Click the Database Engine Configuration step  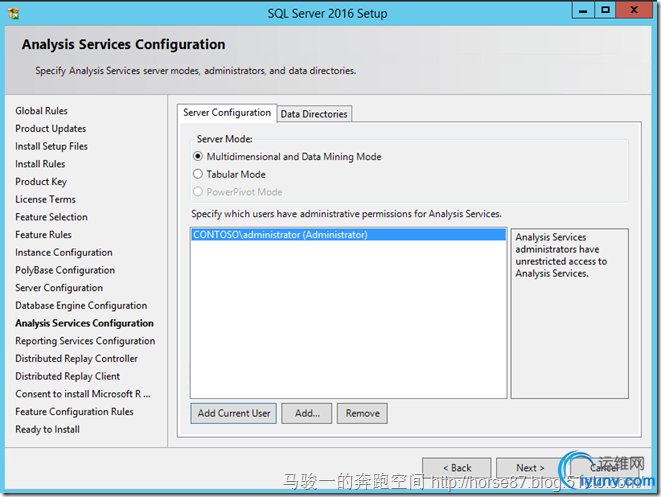pyautogui.click(x=81, y=306)
